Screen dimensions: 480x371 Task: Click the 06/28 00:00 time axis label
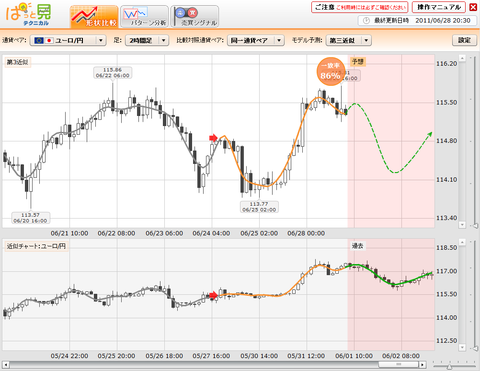click(x=306, y=233)
